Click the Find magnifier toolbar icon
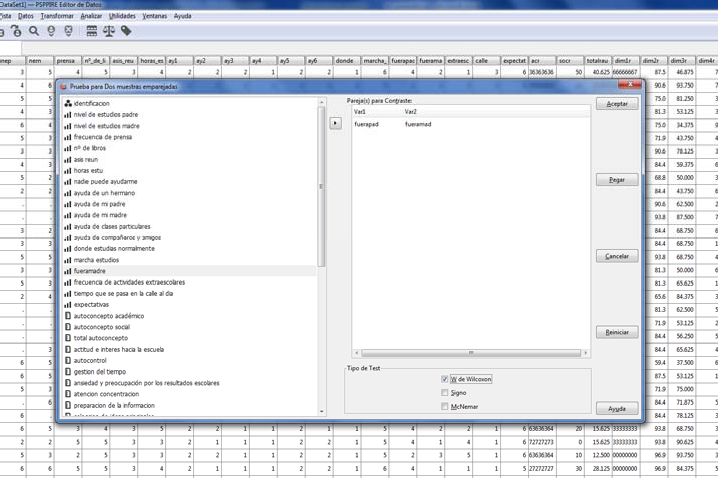718x478 pixels. point(34,31)
